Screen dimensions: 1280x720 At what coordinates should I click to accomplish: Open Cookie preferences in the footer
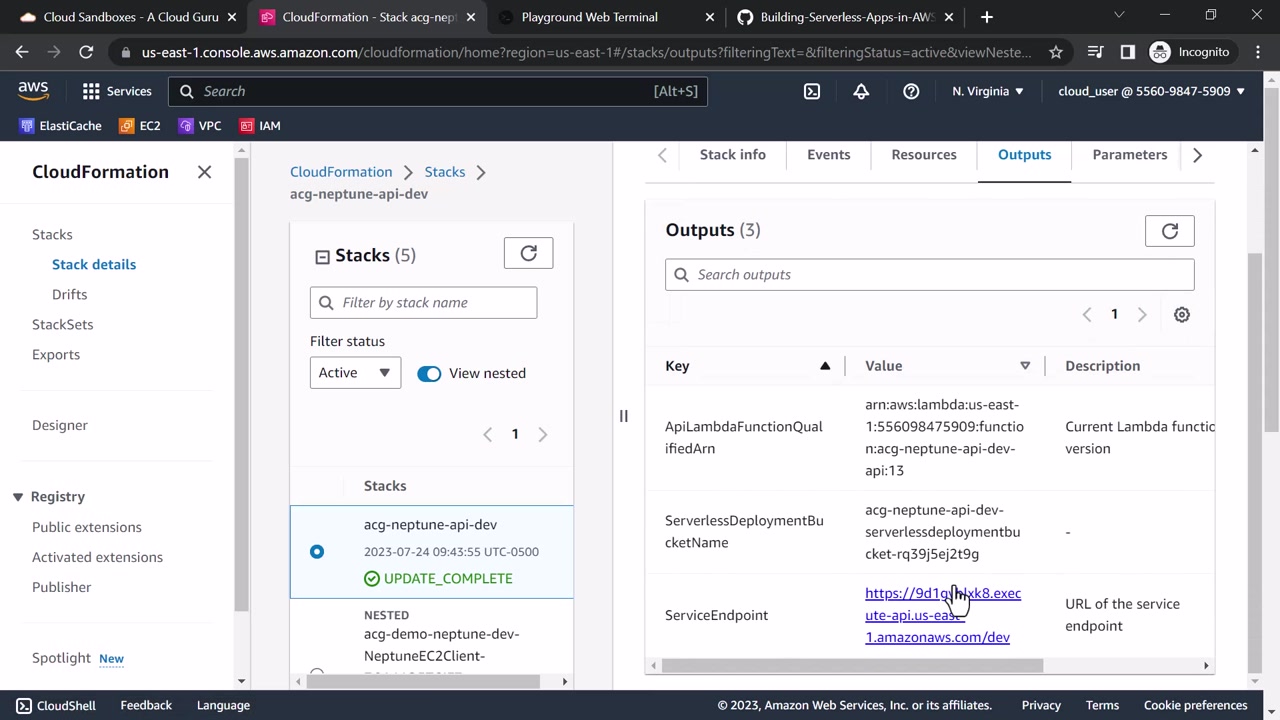click(1196, 705)
